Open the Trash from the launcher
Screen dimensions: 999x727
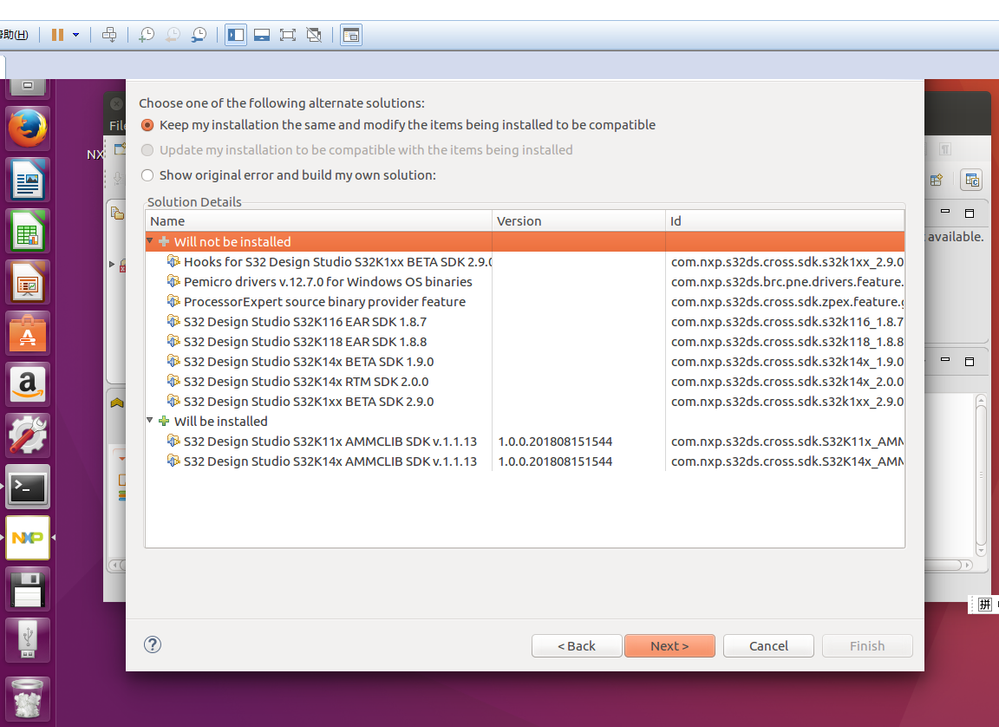coord(27,698)
